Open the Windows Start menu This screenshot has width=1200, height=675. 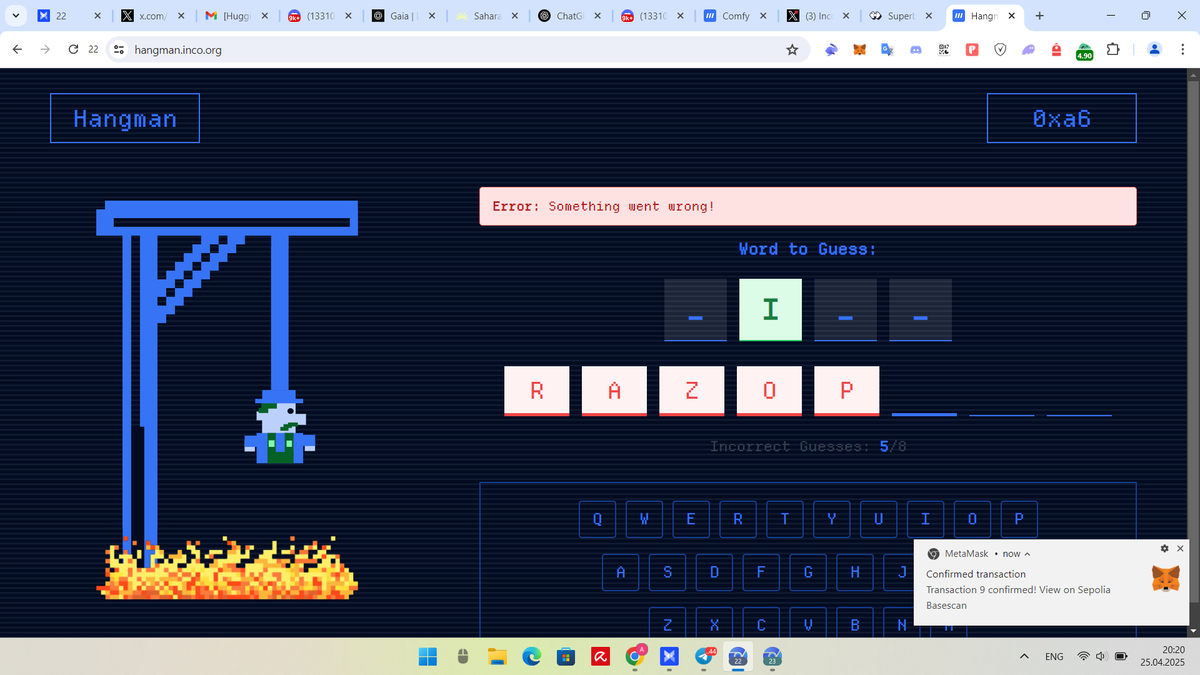click(x=428, y=657)
